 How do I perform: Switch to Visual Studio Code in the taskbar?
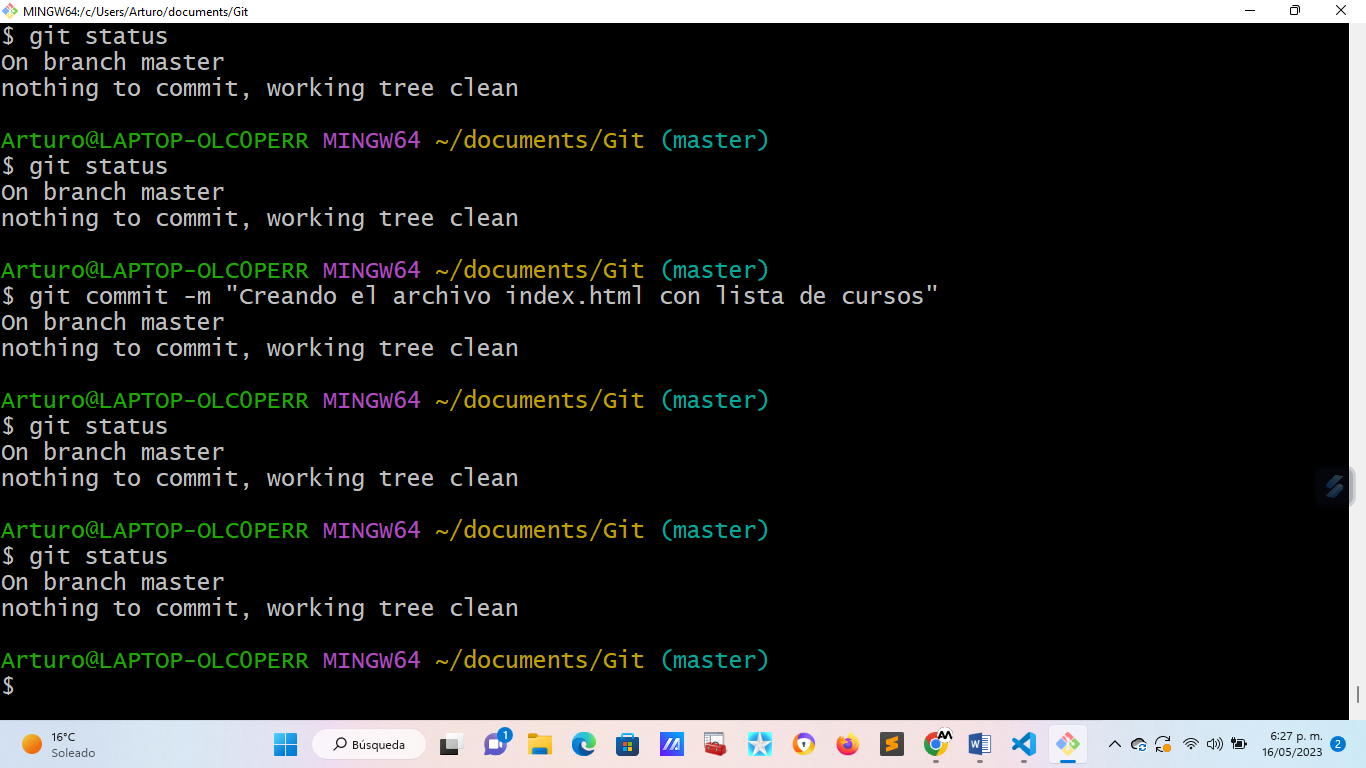pos(1023,744)
